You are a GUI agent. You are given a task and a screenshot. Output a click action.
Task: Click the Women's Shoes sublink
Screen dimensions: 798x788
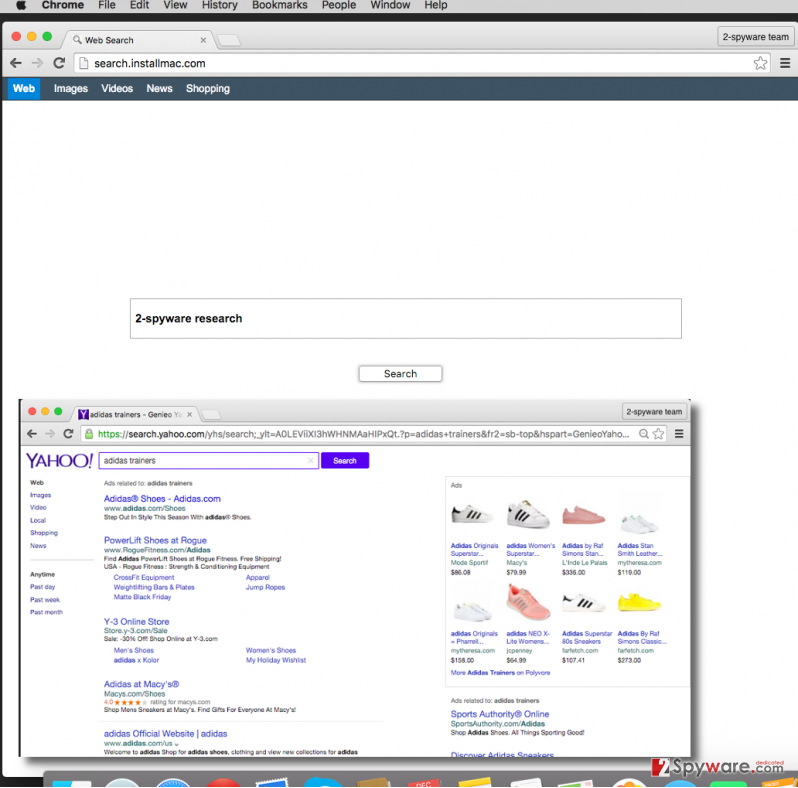271,650
